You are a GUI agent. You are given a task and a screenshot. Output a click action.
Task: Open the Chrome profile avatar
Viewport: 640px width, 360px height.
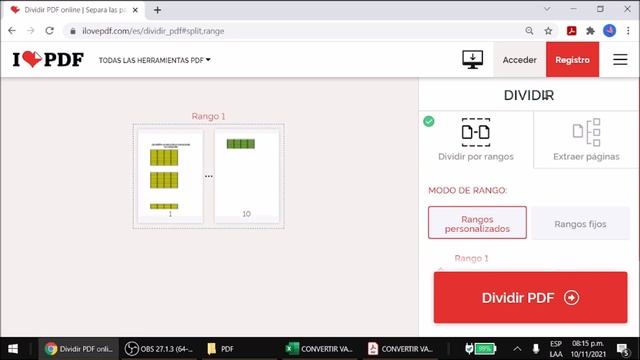click(x=609, y=31)
